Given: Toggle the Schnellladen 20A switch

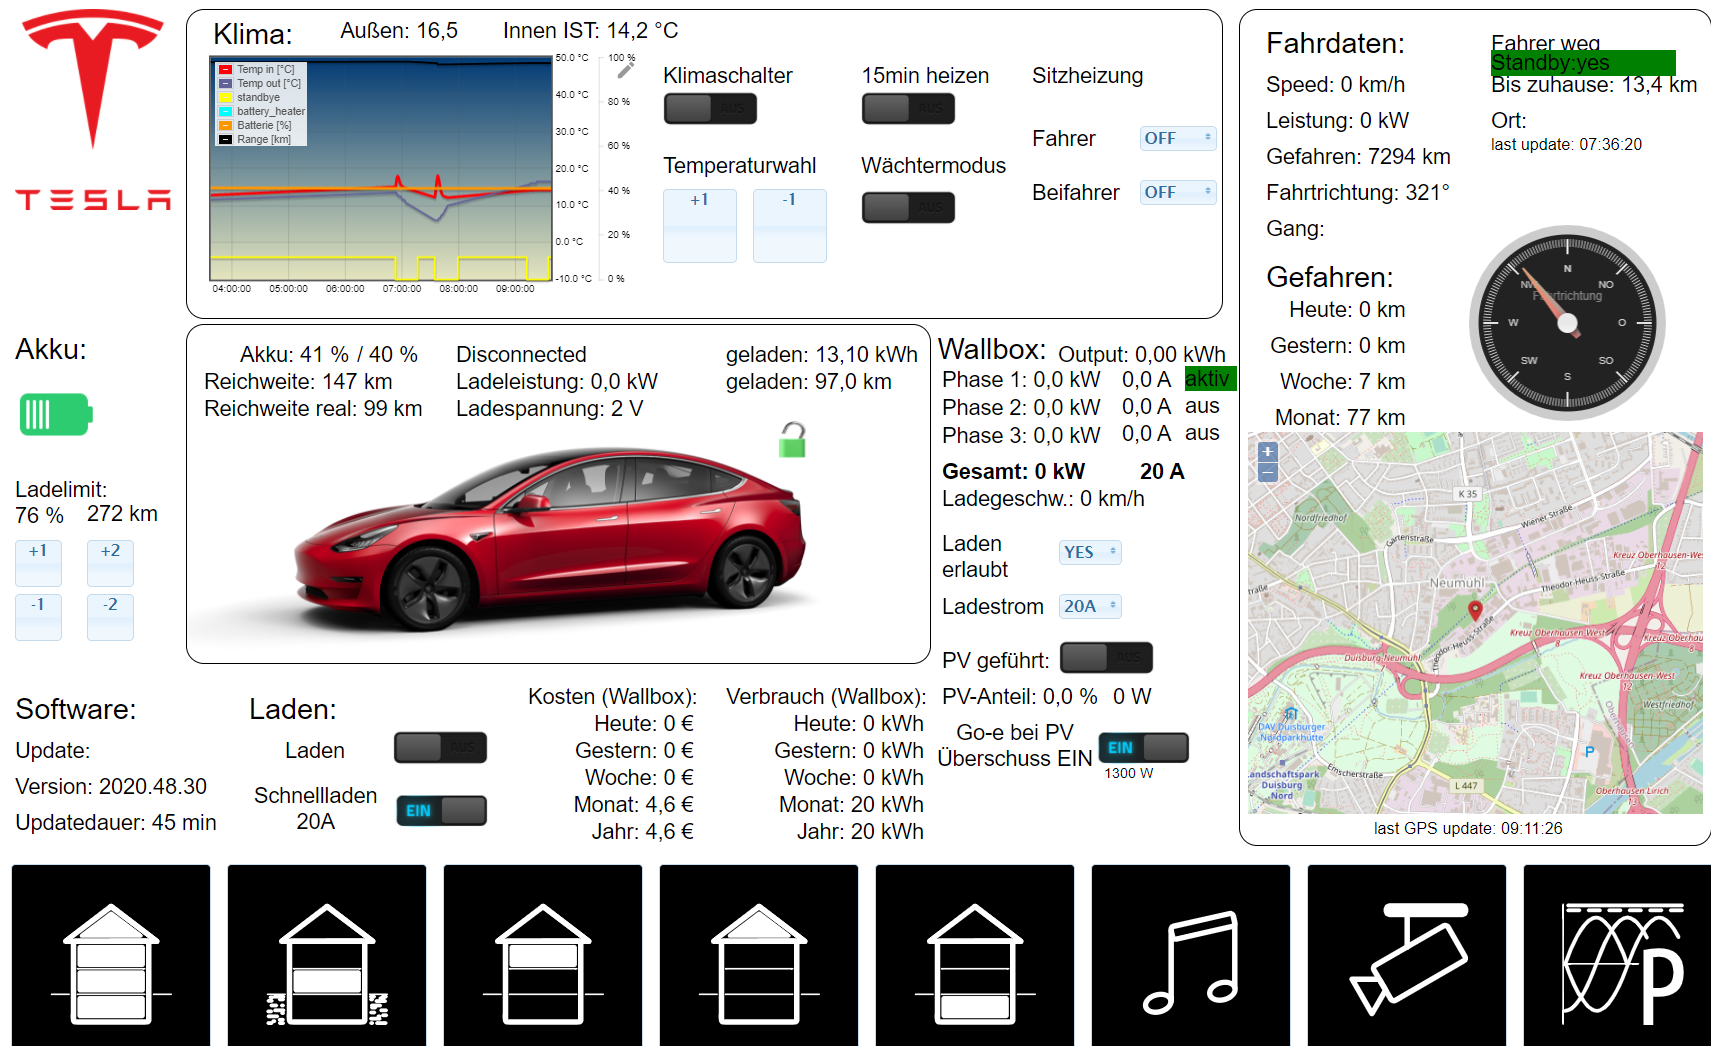Looking at the screenshot, I should 441,810.
